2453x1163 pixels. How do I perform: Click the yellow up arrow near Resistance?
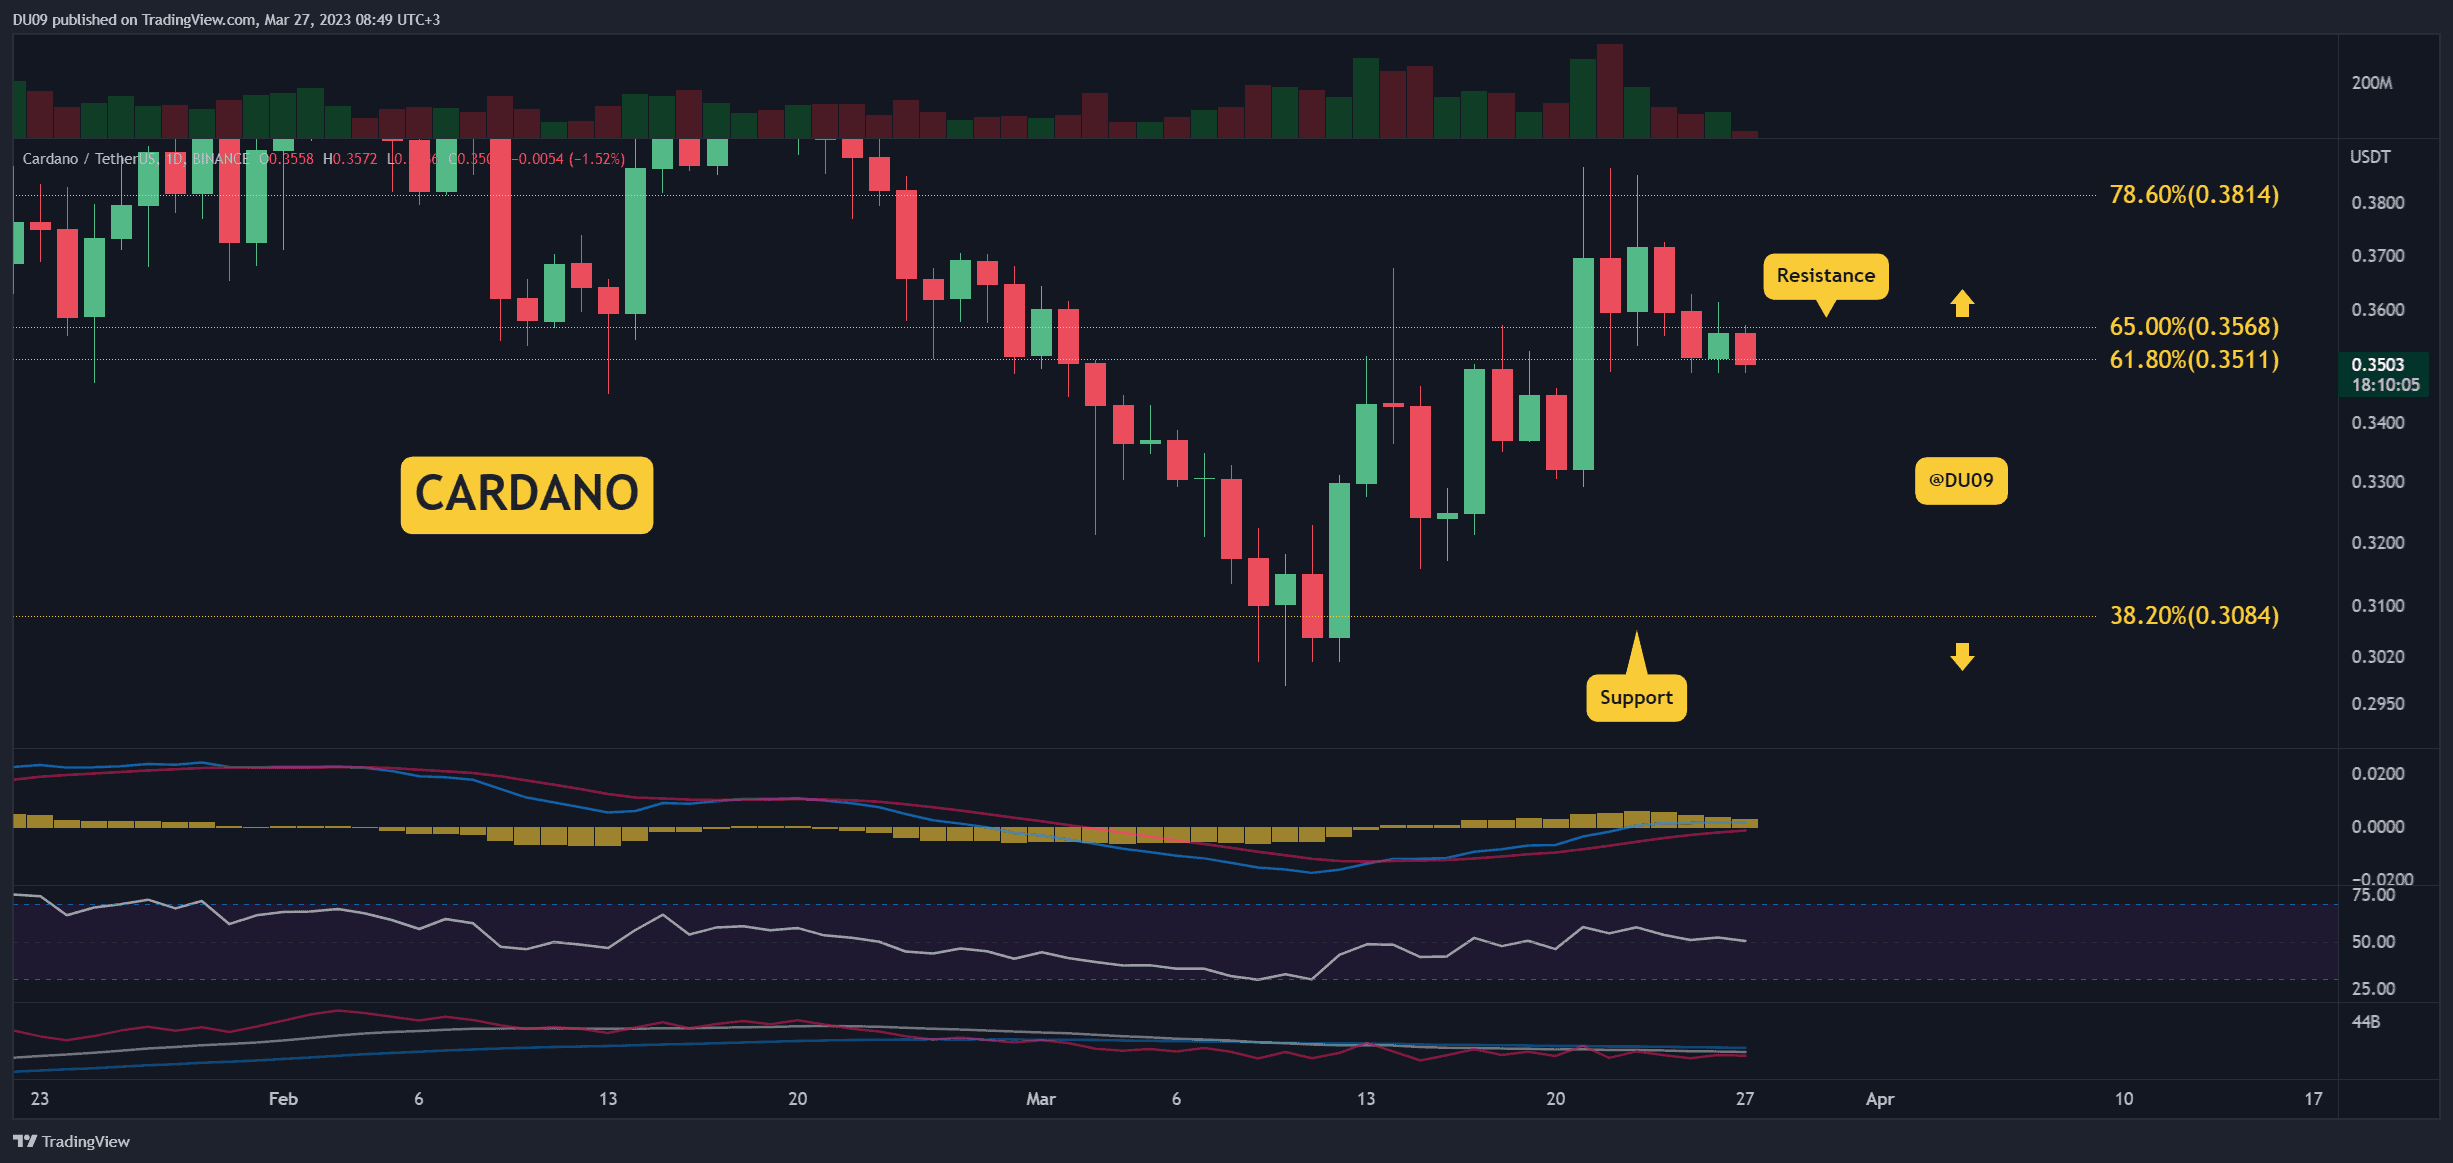coord(1962,303)
